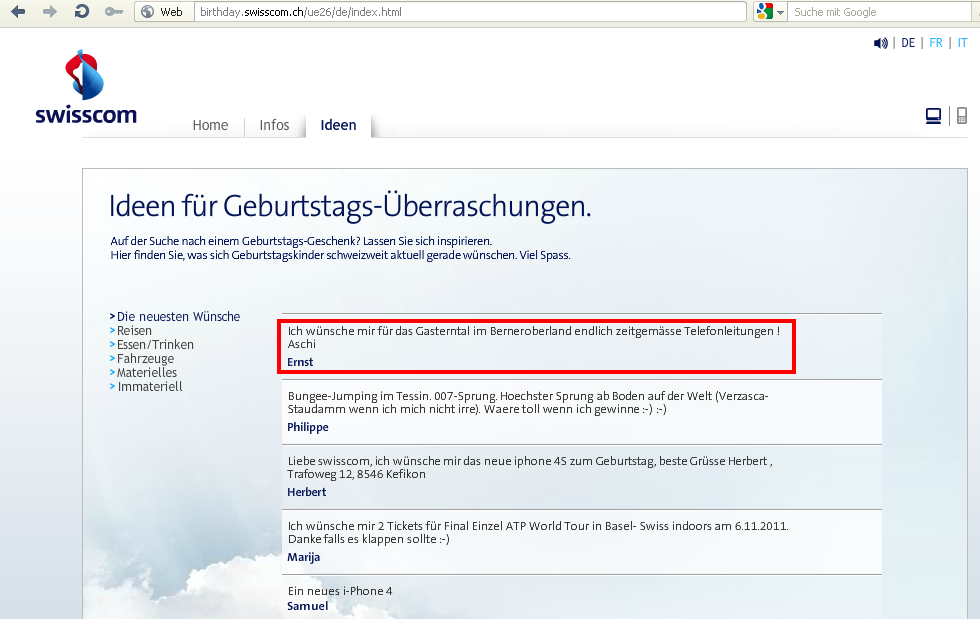Click the Swisscom logo
Viewport: 980px width, 619px height.
[x=86, y=87]
